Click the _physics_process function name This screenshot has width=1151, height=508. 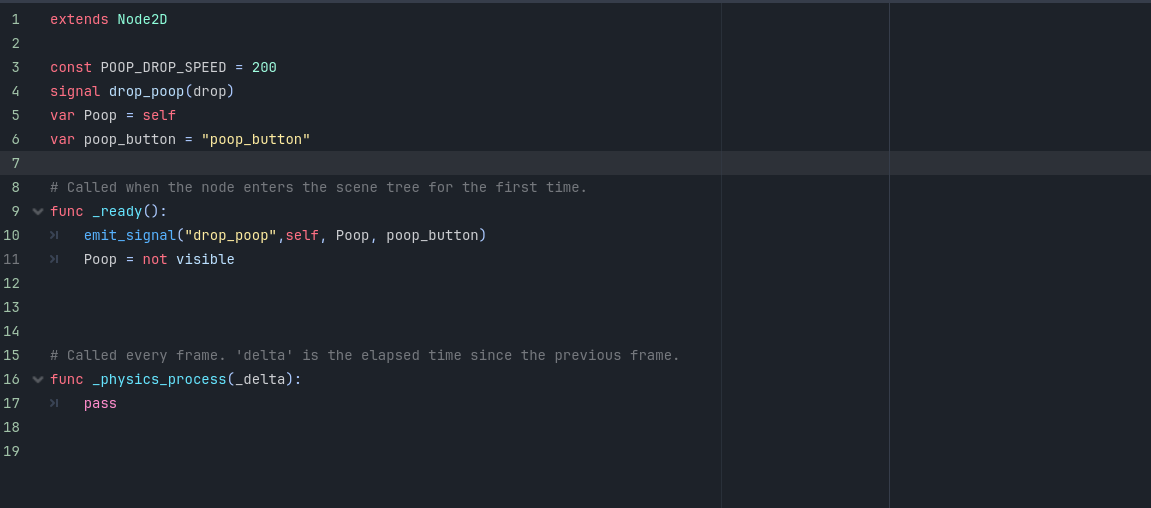159,380
